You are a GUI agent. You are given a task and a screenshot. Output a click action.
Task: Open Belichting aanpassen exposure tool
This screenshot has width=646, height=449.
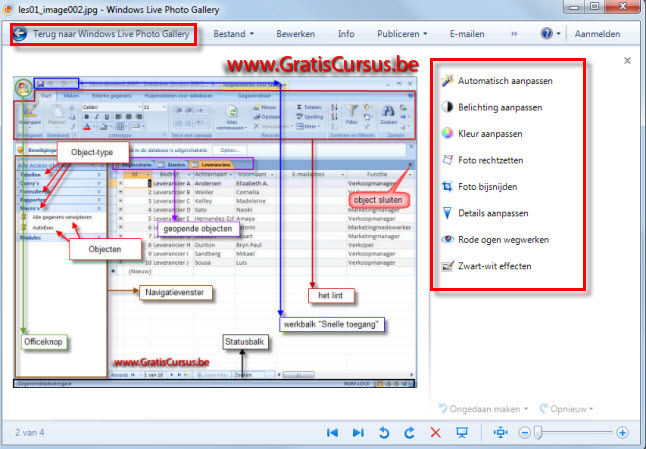[x=492, y=107]
